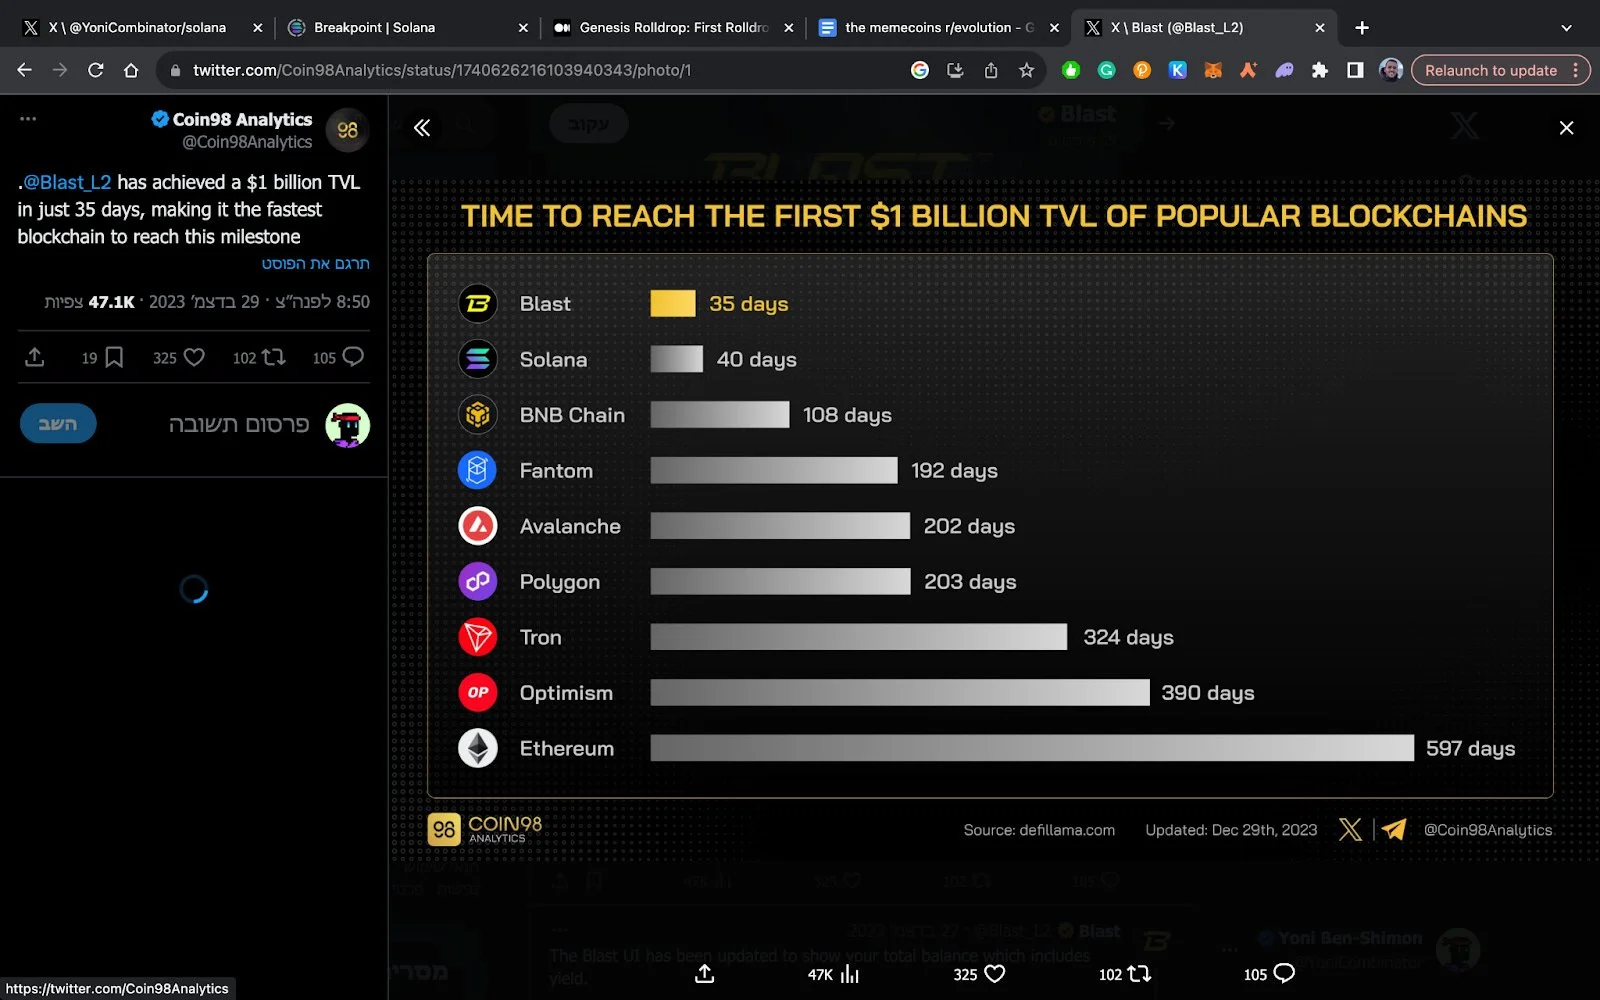Image resolution: width=1600 pixels, height=1000 pixels.
Task: Open the Extensions puzzle icon
Action: point(1320,70)
